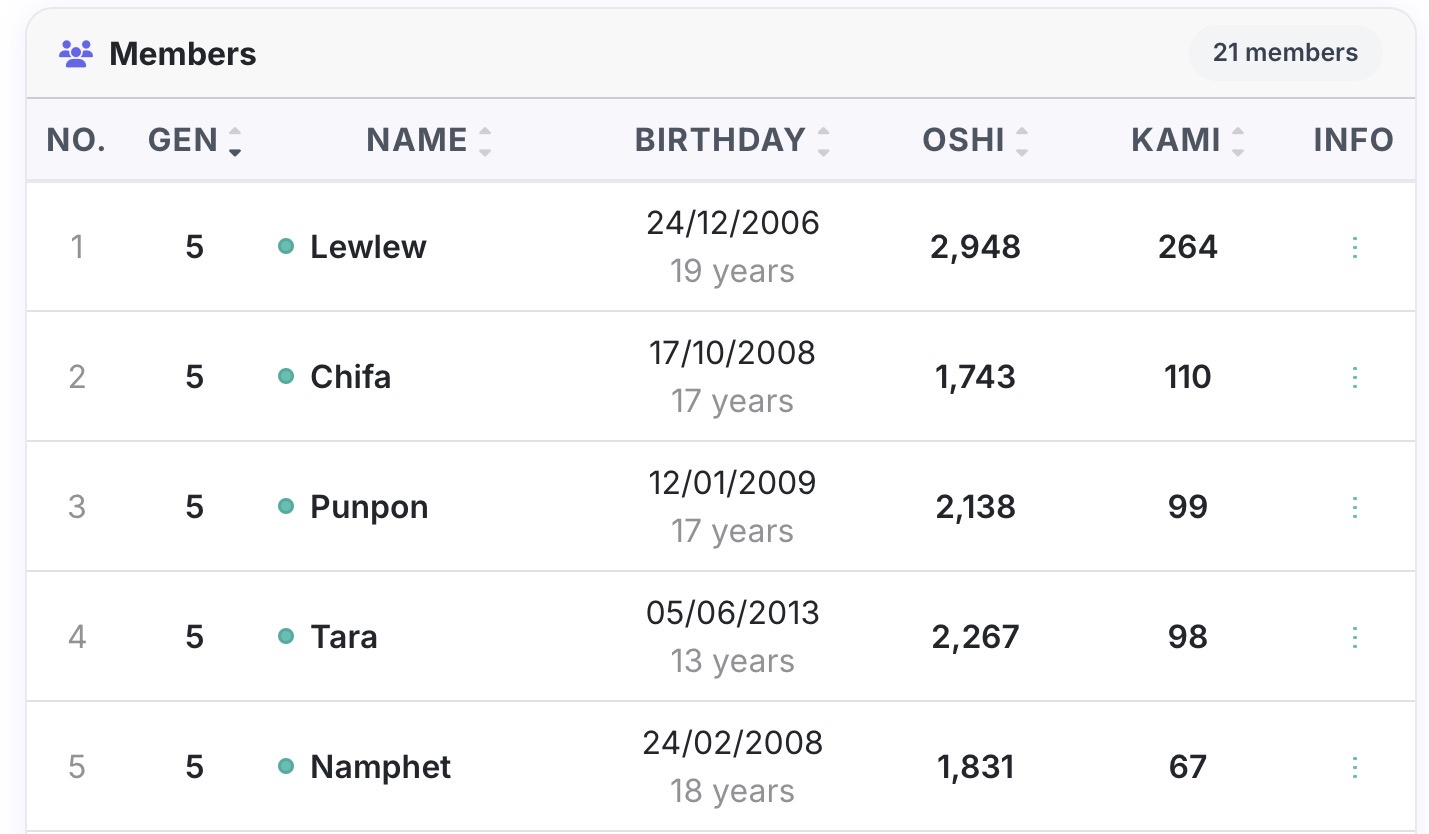Viewport: 1429px width, 834px height.
Task: Select the member name Punpon
Action: pyautogui.click(x=369, y=507)
